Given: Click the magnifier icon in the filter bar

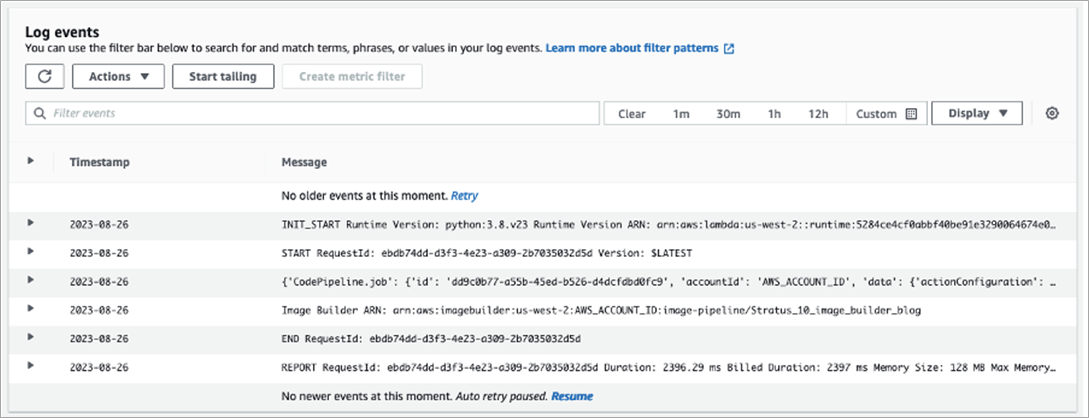Looking at the screenshot, I should coord(39,114).
